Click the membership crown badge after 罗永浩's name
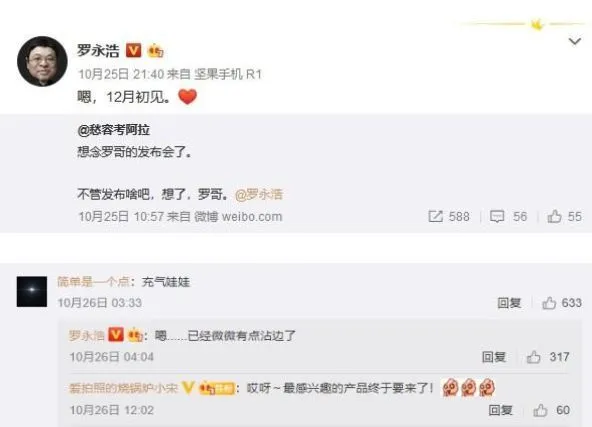Screen dimensions: 592x427 click(x=156, y=50)
